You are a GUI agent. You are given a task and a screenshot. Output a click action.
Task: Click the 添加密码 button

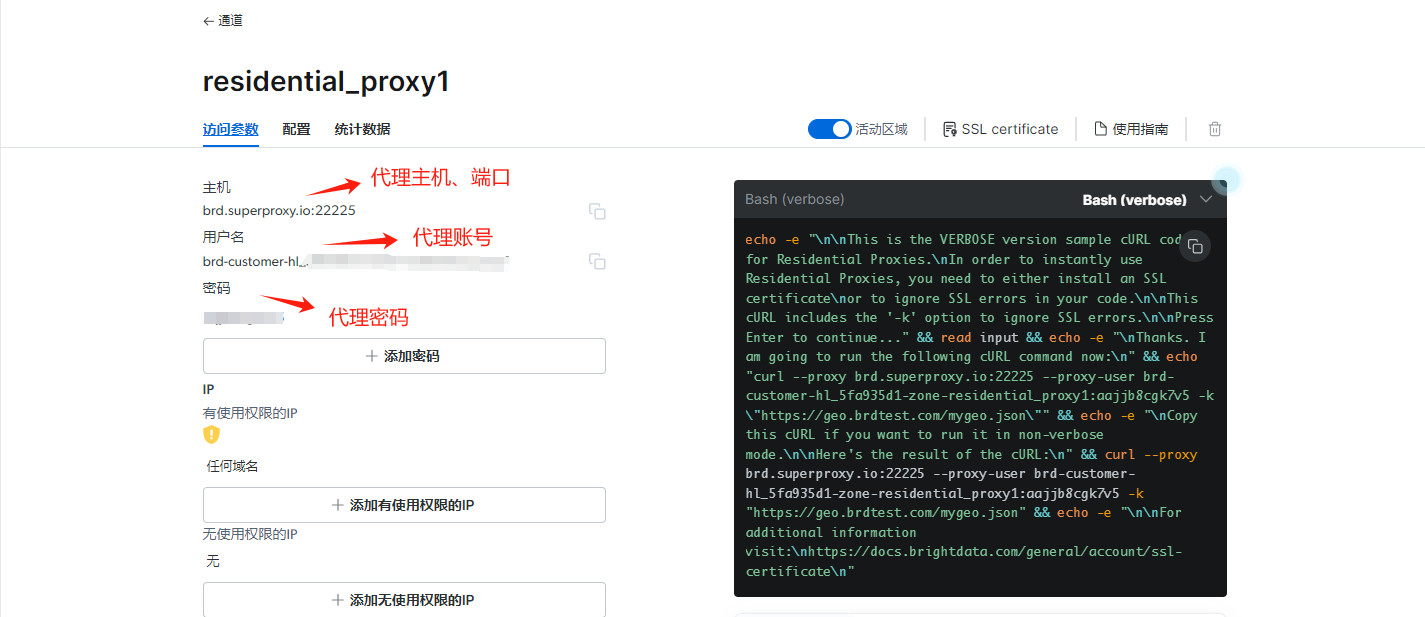[x=404, y=356]
